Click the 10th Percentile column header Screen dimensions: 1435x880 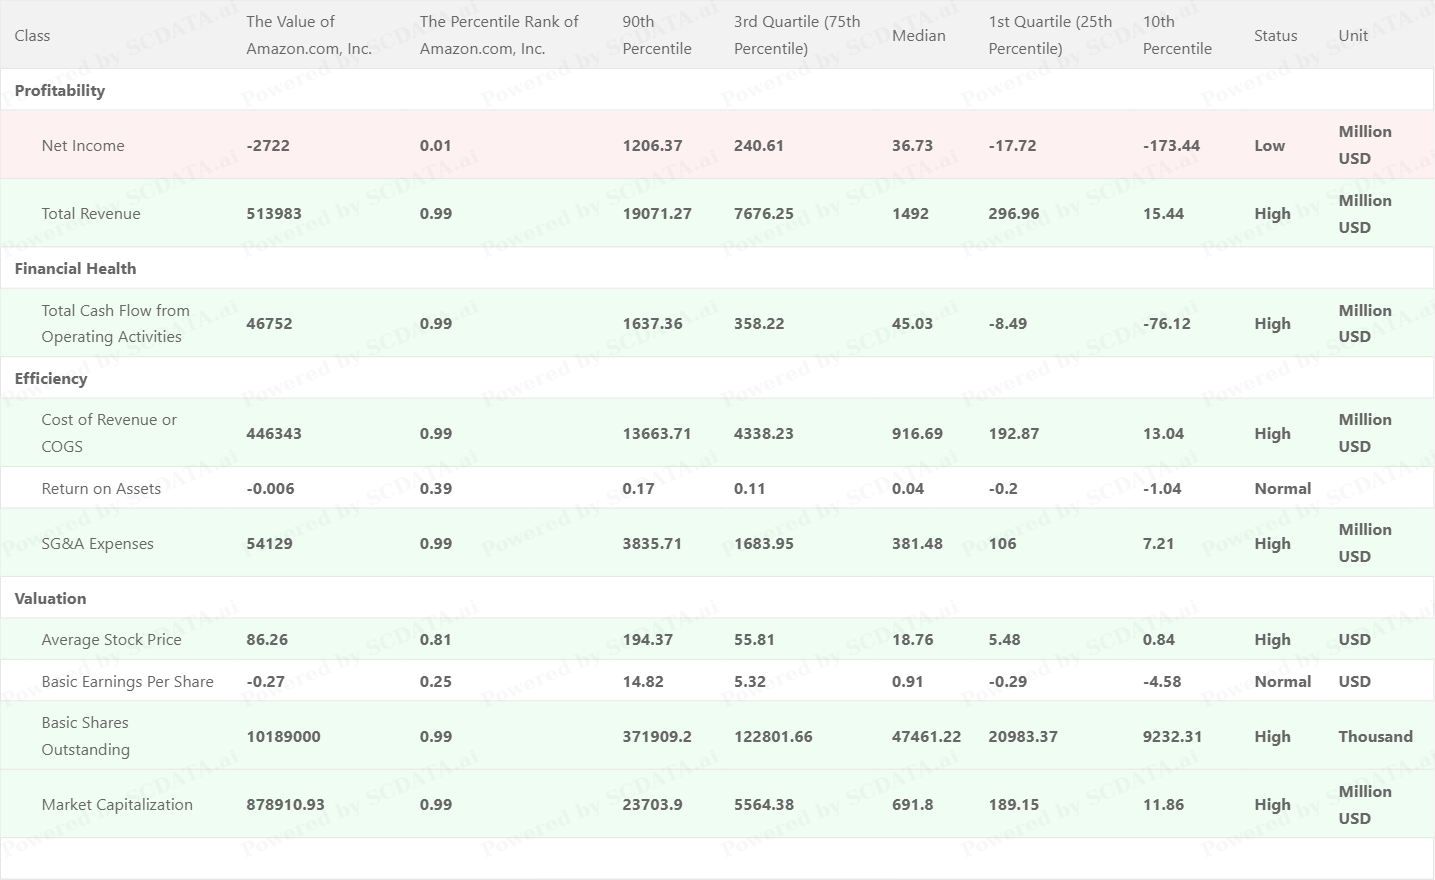pos(1177,35)
